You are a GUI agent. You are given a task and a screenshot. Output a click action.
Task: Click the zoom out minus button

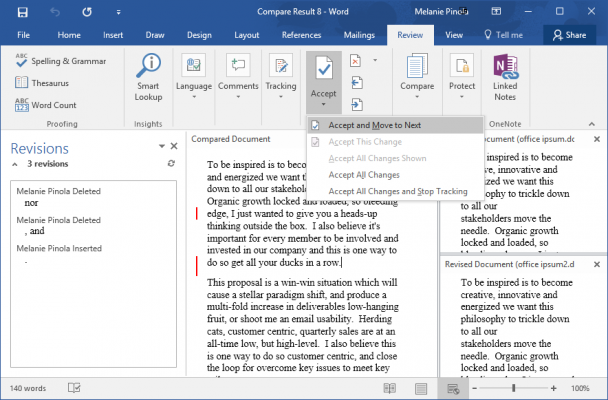click(x=474, y=388)
